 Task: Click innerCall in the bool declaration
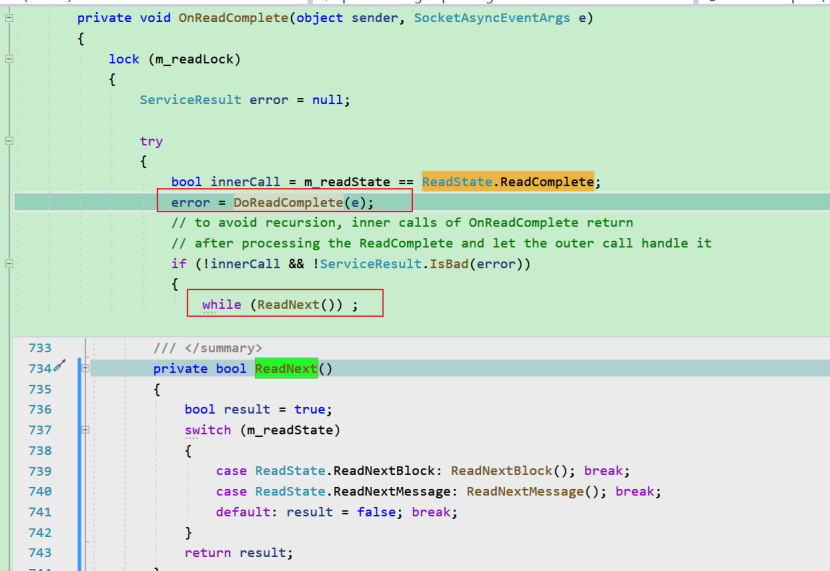[245, 182]
